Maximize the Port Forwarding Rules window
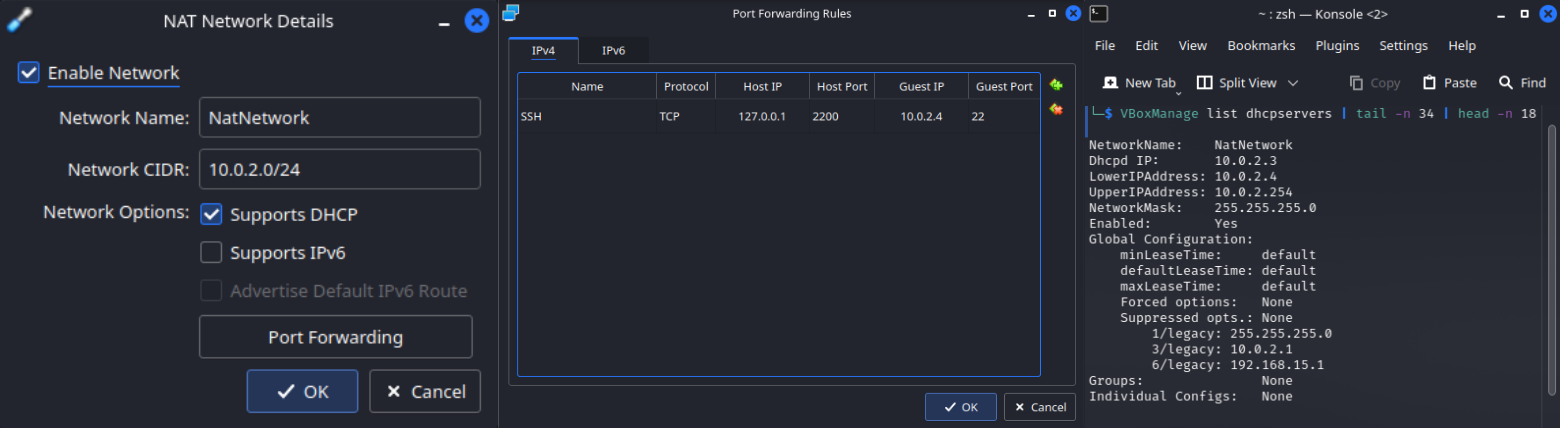Screen dimensions: 1560x428 1052,14
